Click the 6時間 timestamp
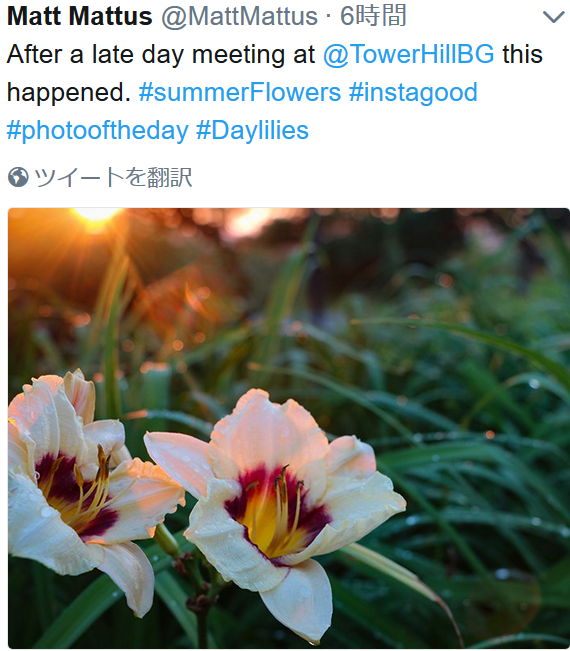The image size is (570, 651). click(x=373, y=16)
